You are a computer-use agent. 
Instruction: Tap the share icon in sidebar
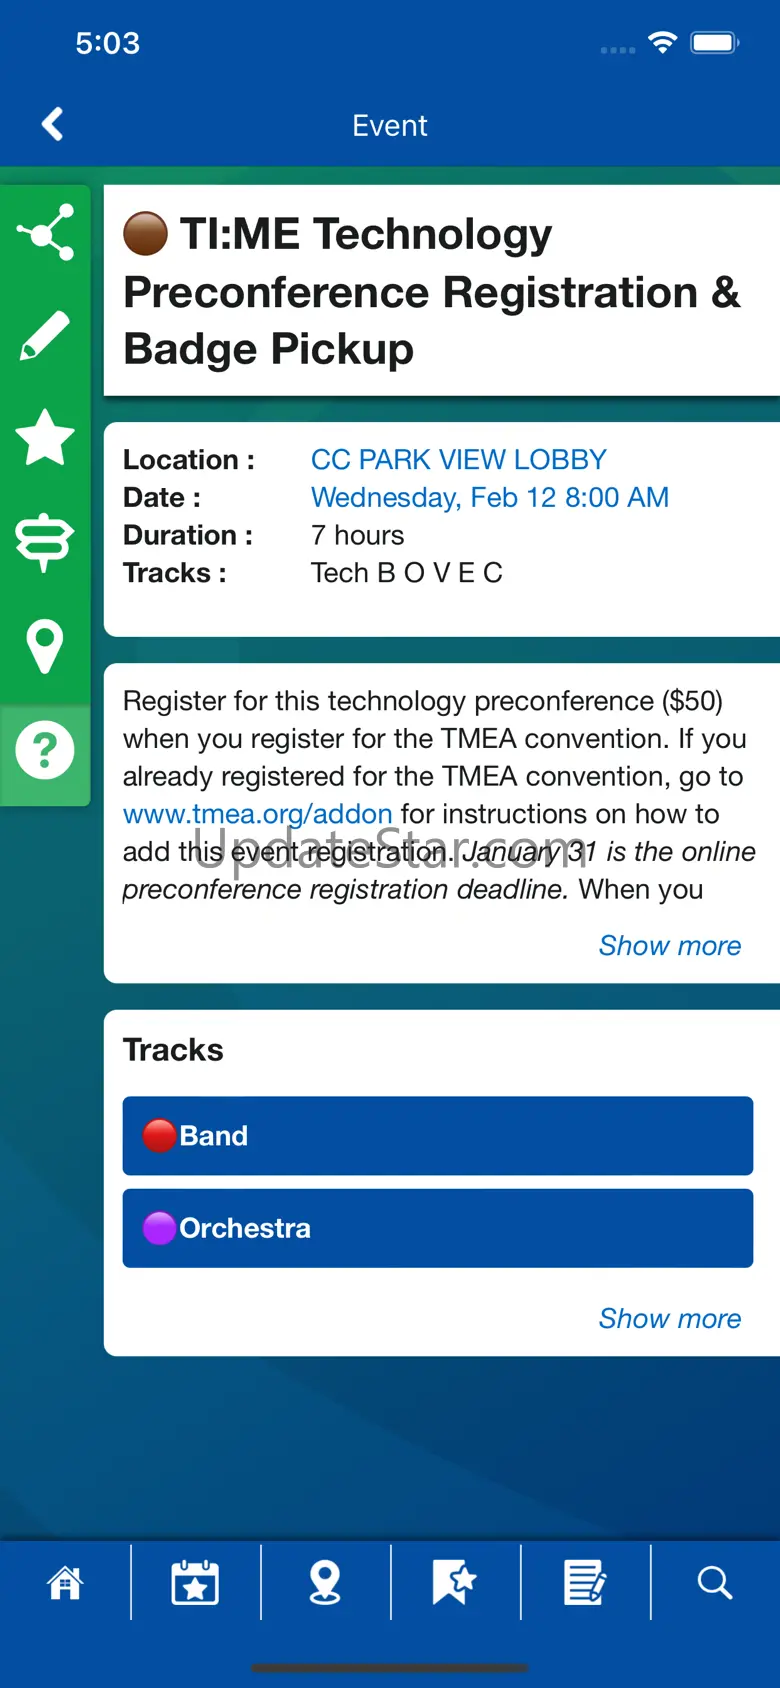click(45, 233)
